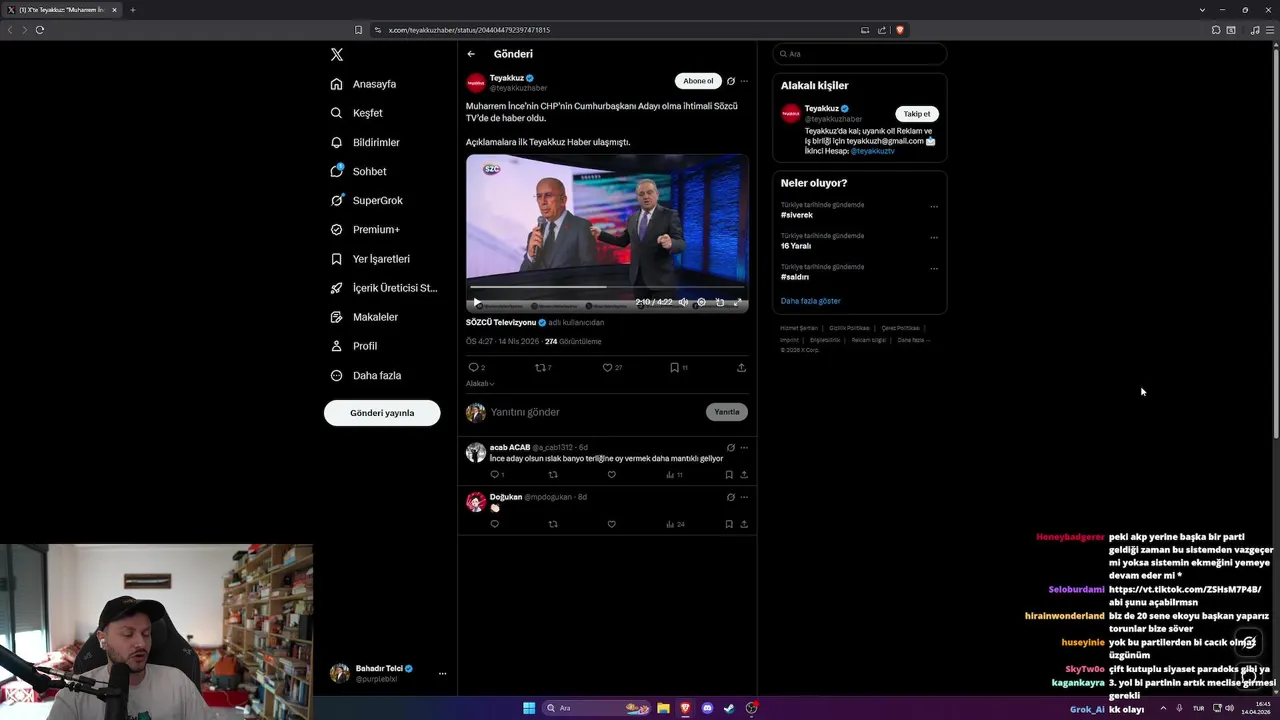Image resolution: width=1280 pixels, height=720 pixels.
Task: Open the #siverek trending topic
Action: point(797,215)
